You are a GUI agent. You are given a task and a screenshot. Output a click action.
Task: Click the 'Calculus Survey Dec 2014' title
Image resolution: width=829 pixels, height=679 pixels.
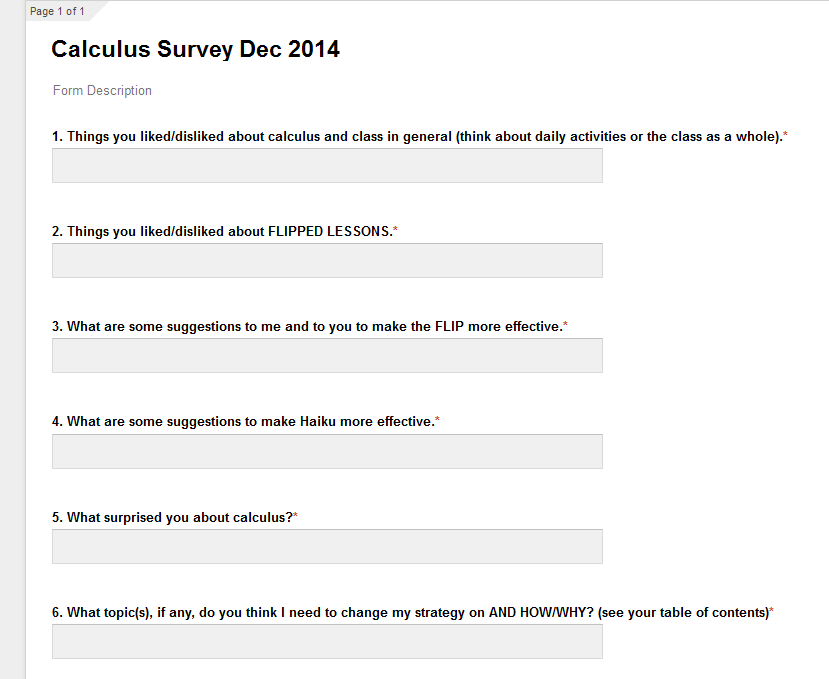tap(195, 49)
